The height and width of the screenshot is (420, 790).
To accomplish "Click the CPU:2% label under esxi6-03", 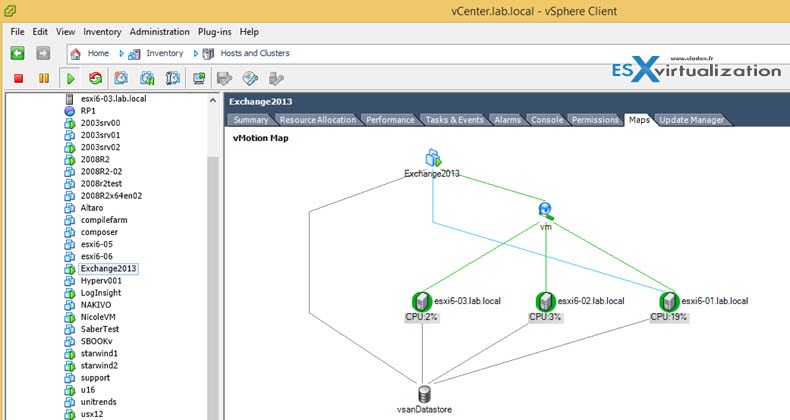I will pos(422,317).
